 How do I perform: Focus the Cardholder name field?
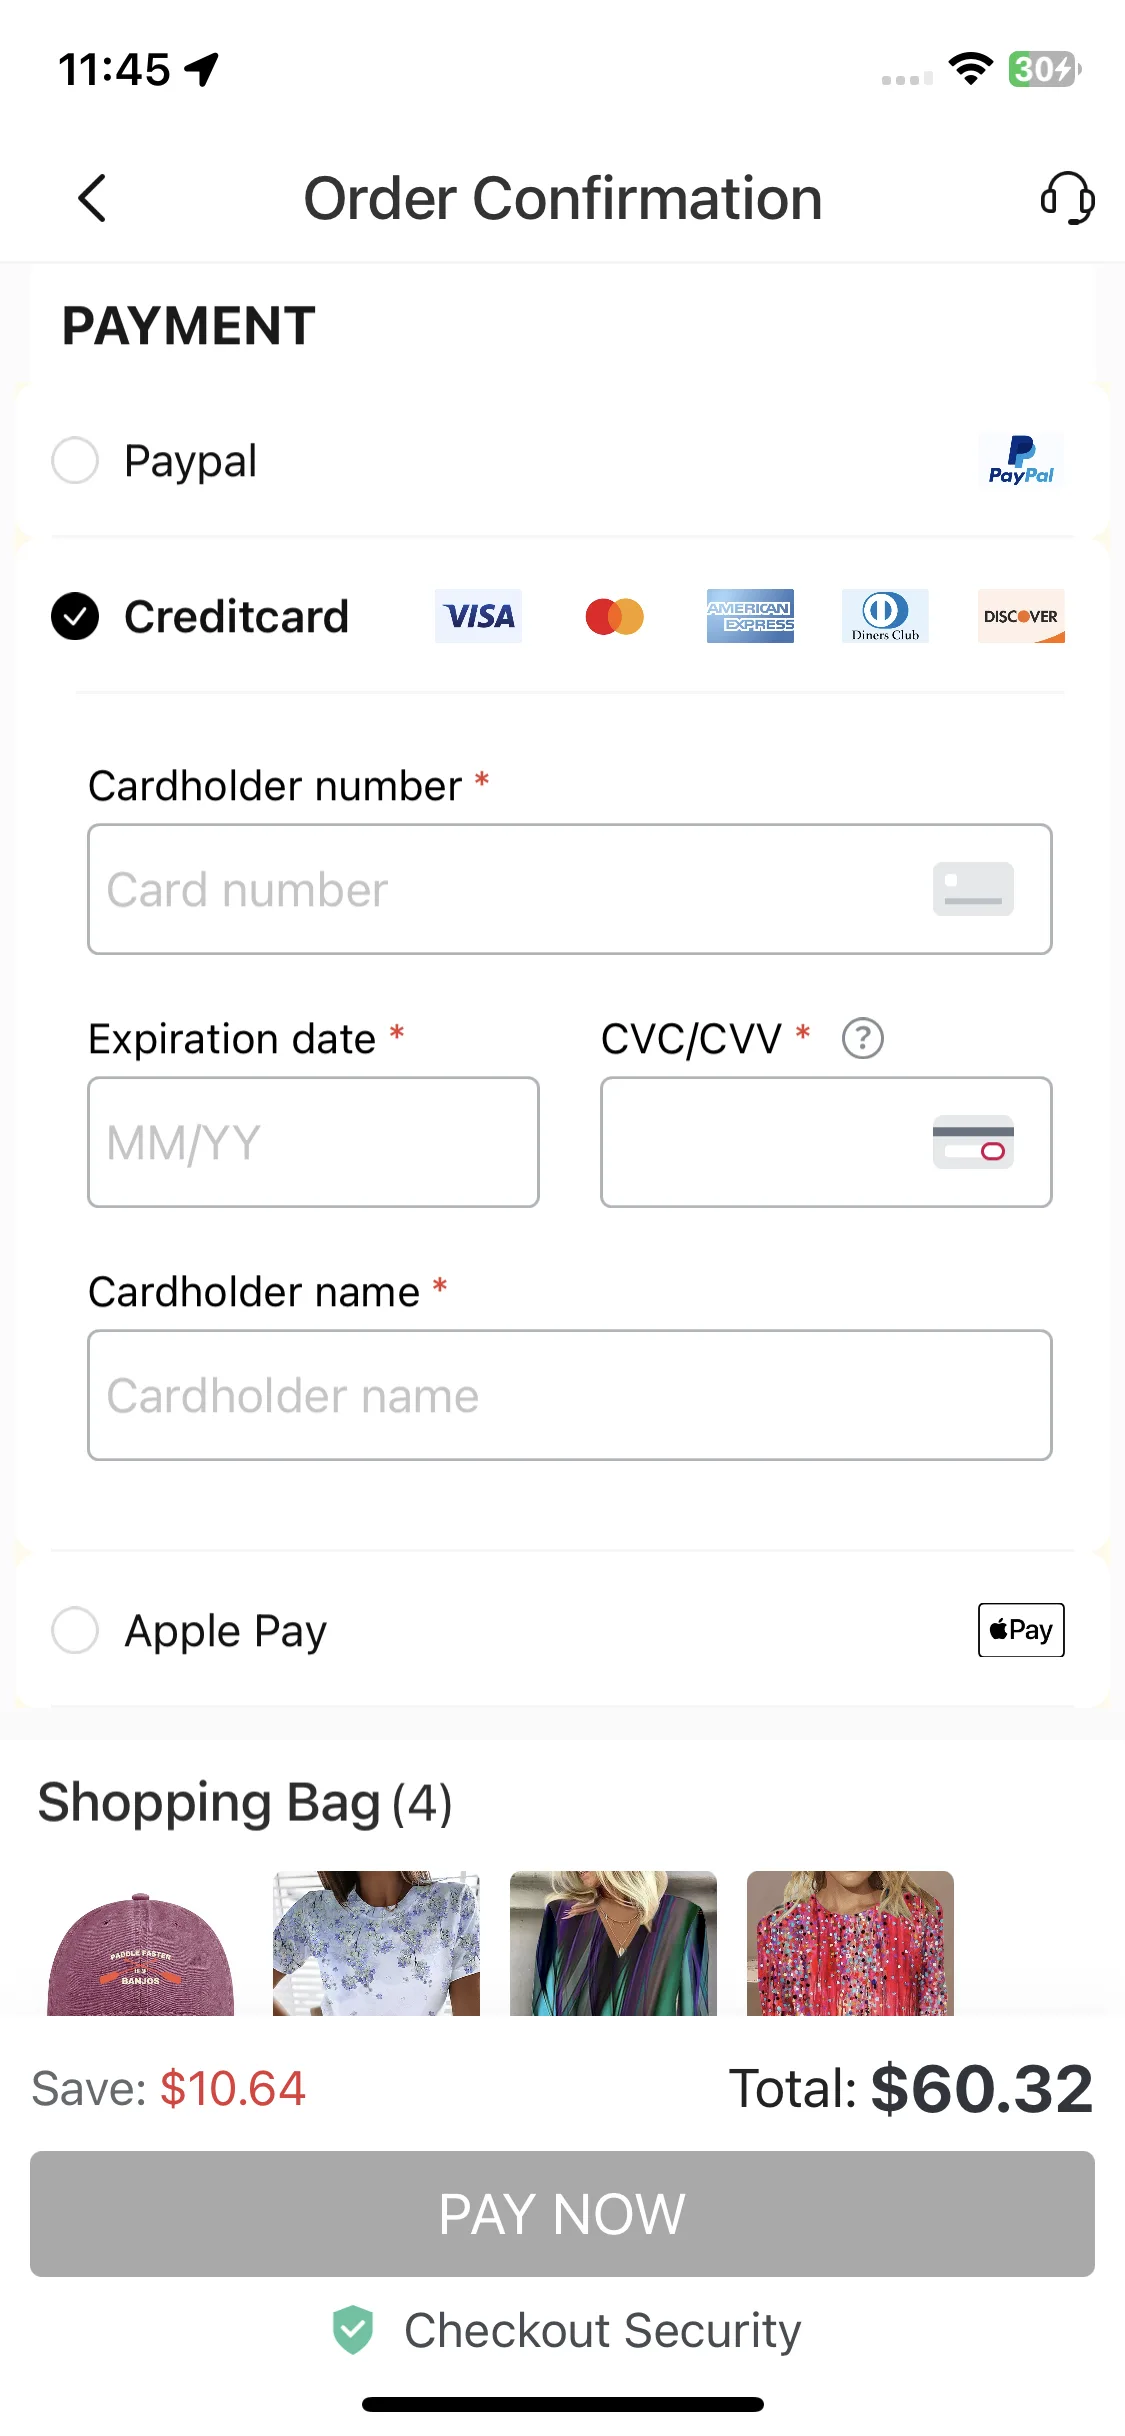(x=569, y=1395)
